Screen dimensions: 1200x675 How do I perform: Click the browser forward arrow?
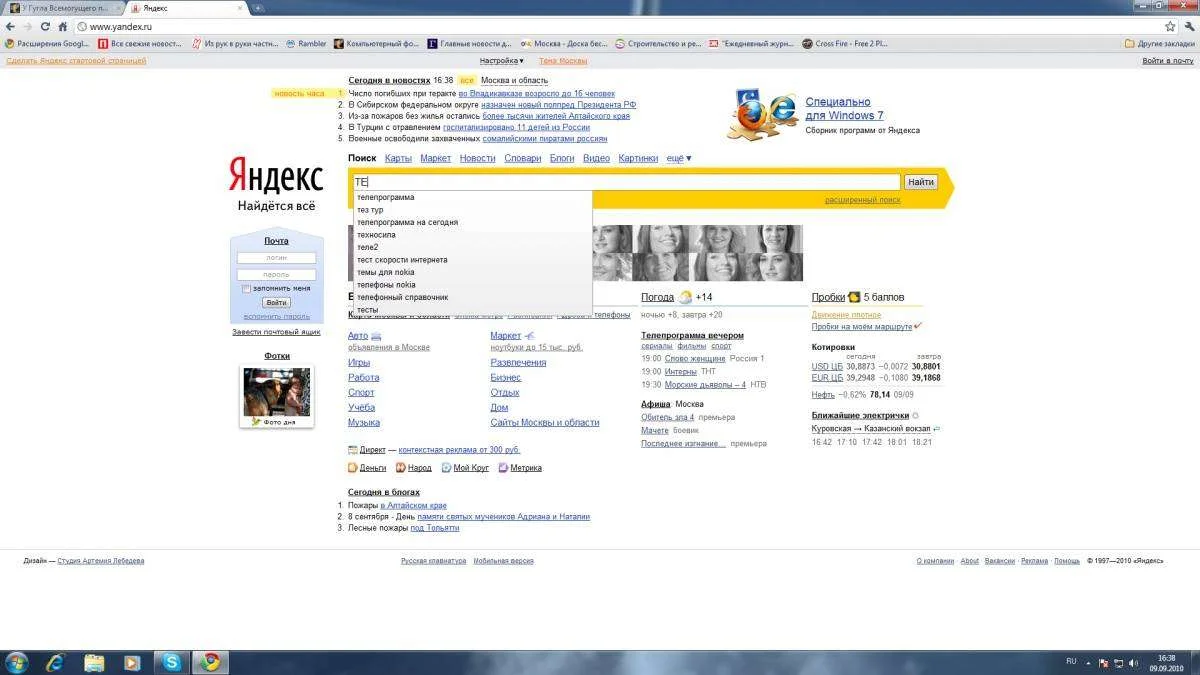28,26
